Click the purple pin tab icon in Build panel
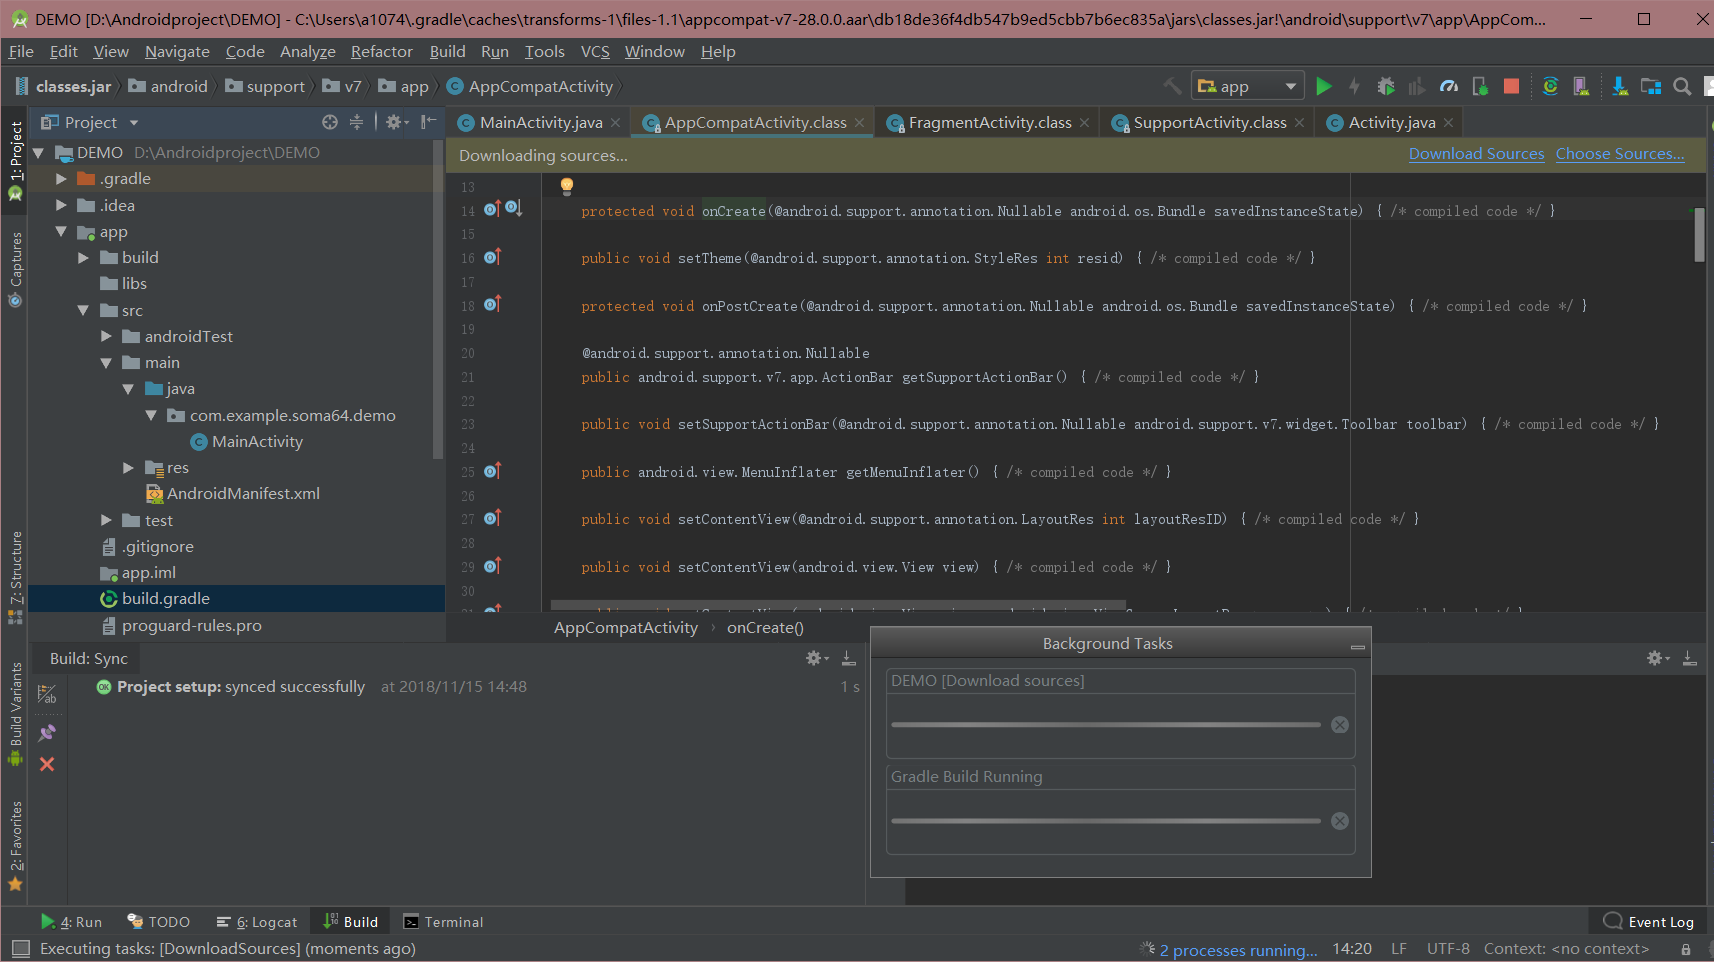Screen dimensions: 1714x962 click(x=47, y=733)
